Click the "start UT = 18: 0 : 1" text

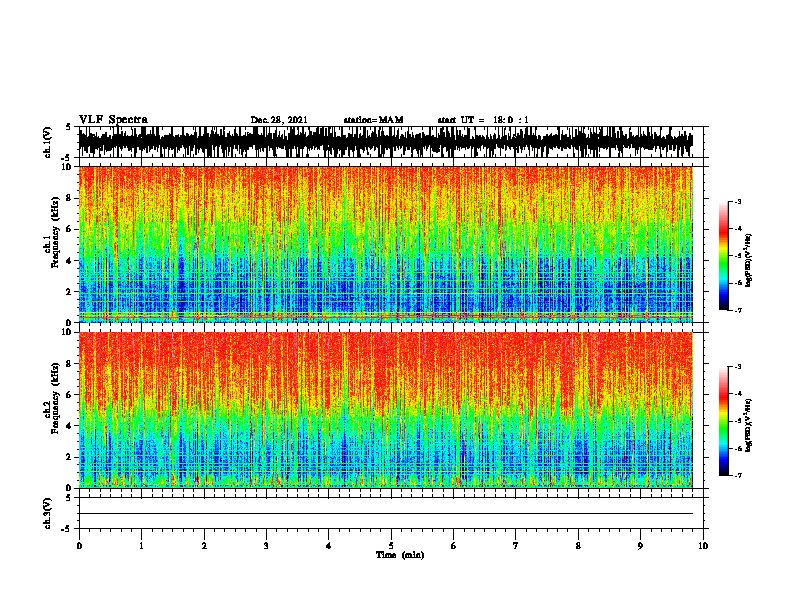(483, 120)
